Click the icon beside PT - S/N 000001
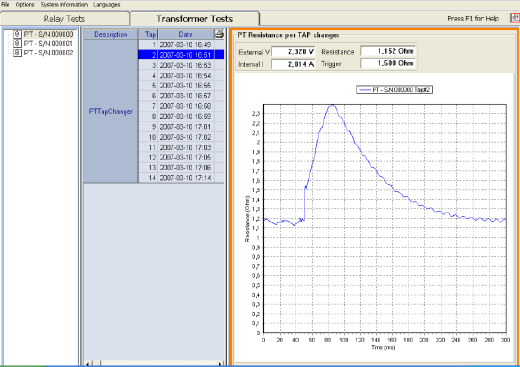Screen dimensions: 520x367 (17, 43)
